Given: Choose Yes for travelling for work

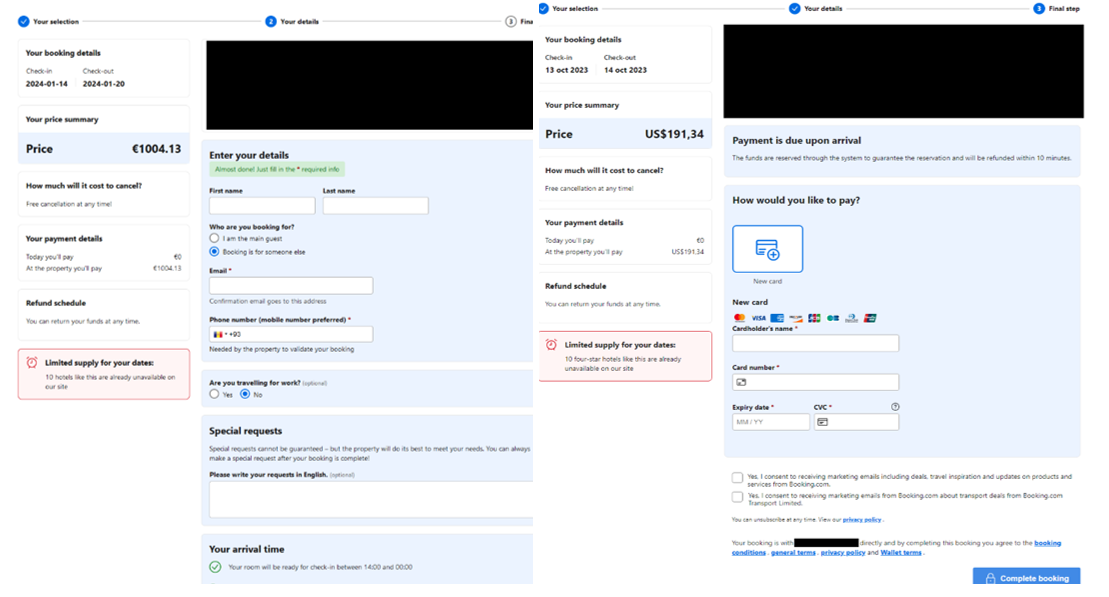Looking at the screenshot, I should (214, 394).
